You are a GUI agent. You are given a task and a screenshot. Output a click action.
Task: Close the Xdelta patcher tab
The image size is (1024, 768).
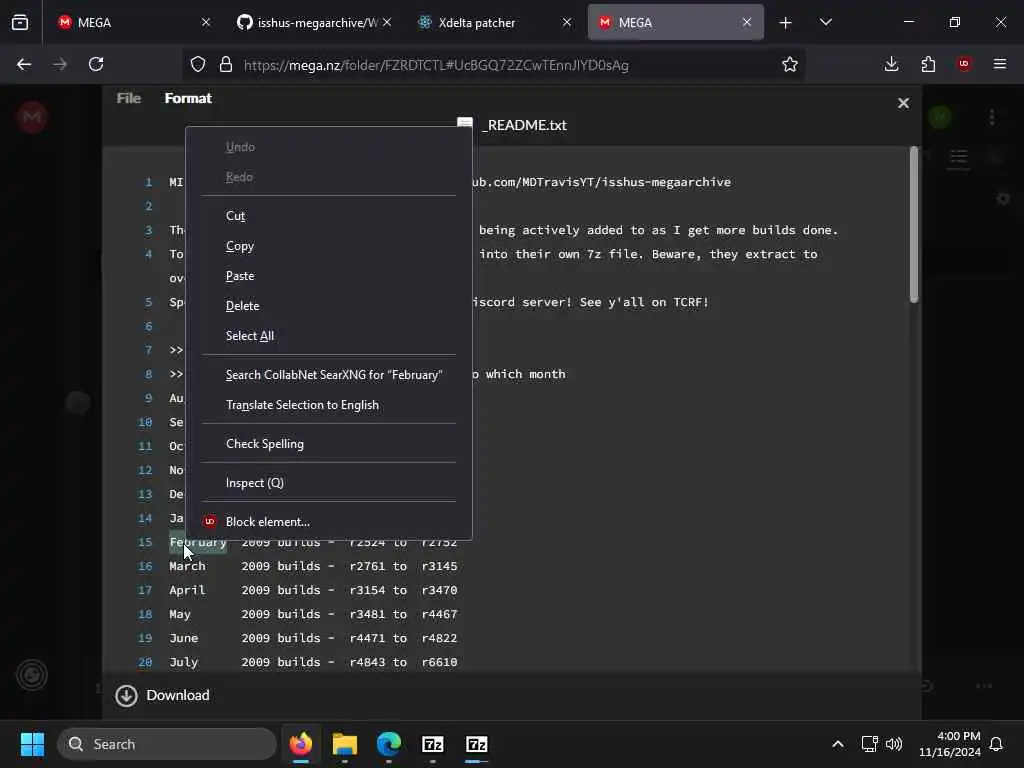[x=567, y=22]
